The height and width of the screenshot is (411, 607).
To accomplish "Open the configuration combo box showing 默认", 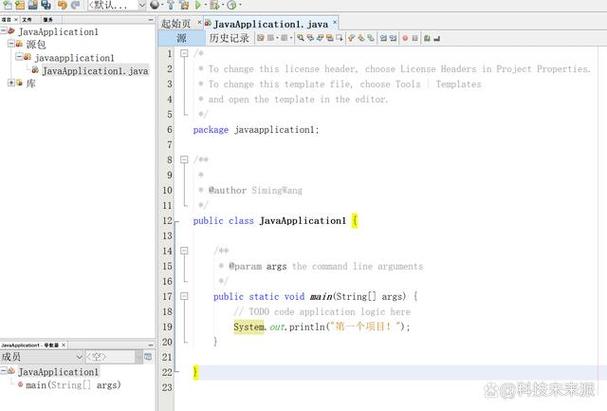I will tap(116, 5).
